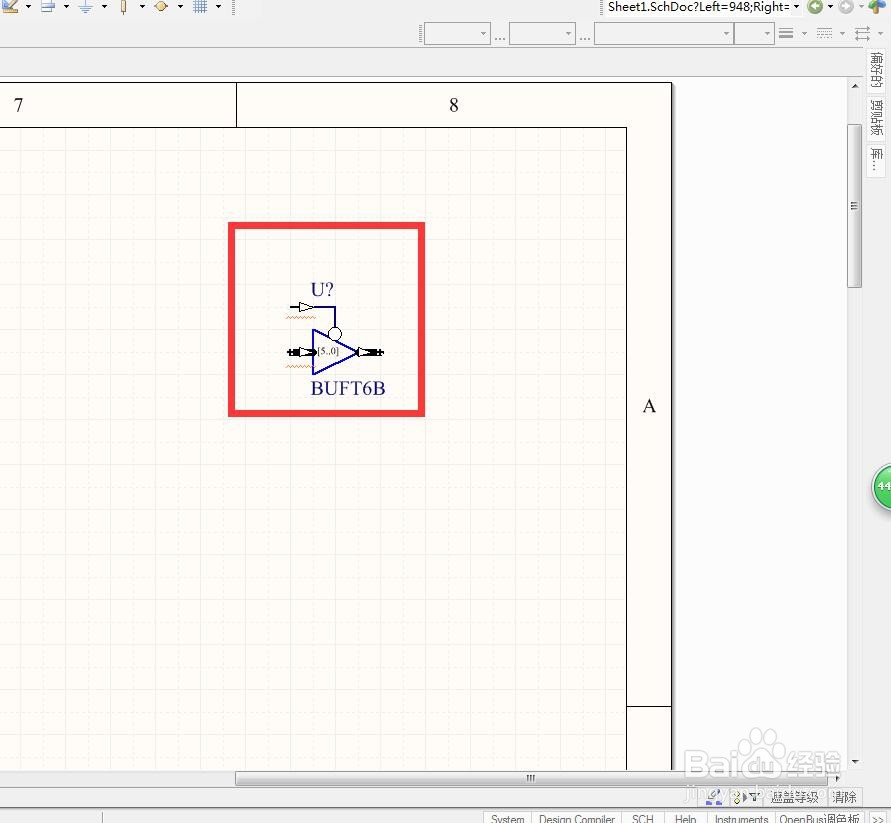The height and width of the screenshot is (823, 891).
Task: Click the mask level highlight pen icon
Action: click(714, 797)
